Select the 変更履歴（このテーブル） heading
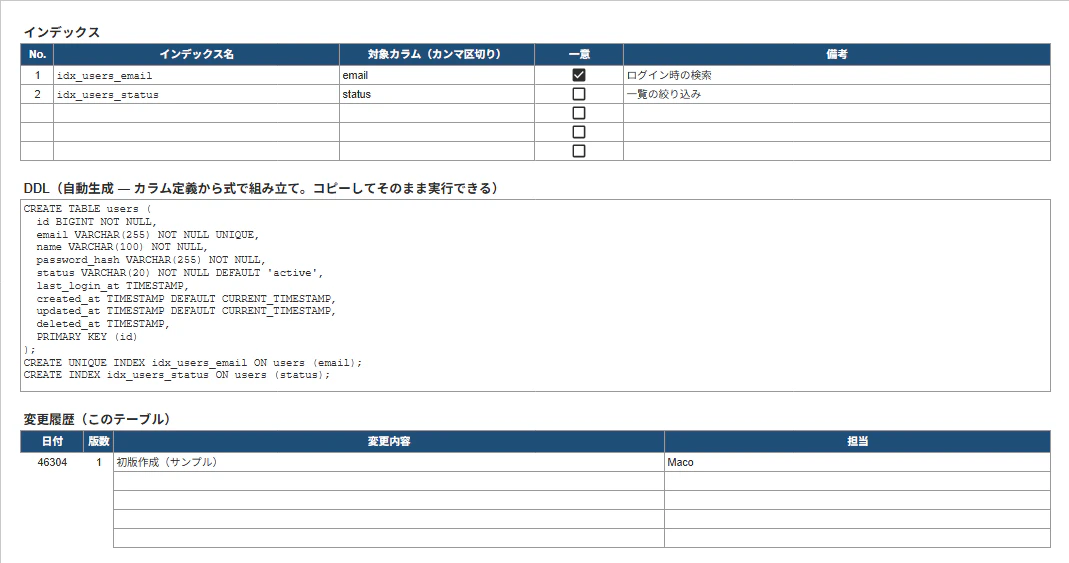The height and width of the screenshot is (563, 1069). coord(97,419)
